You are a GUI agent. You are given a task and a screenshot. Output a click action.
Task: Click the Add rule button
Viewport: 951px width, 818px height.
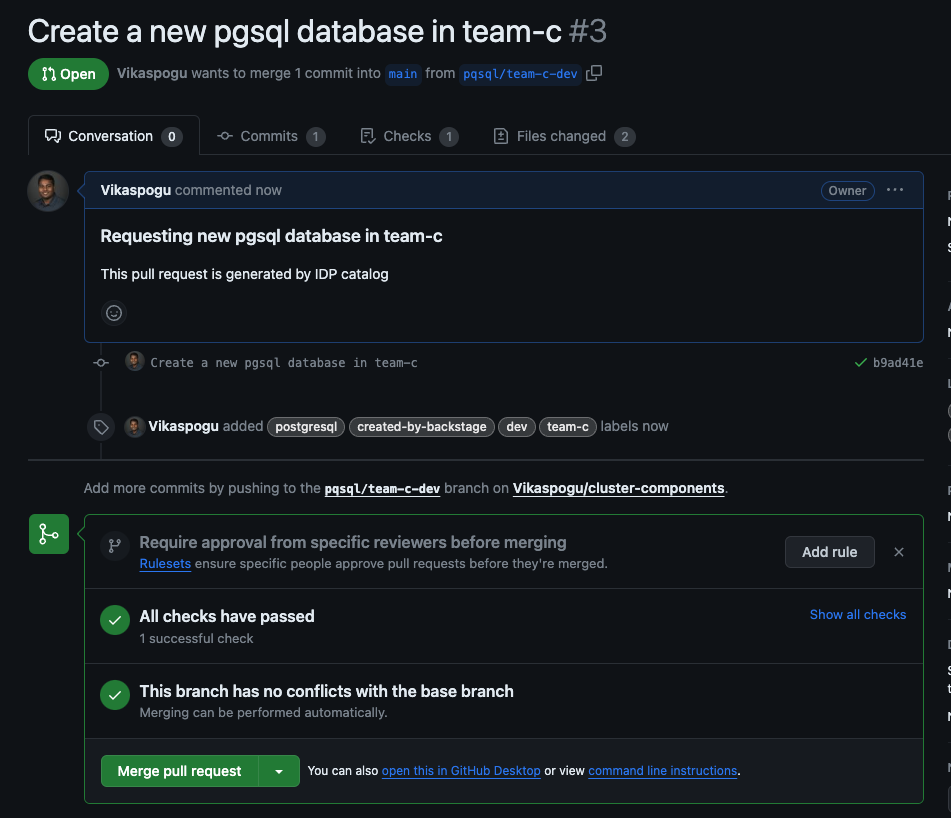830,552
